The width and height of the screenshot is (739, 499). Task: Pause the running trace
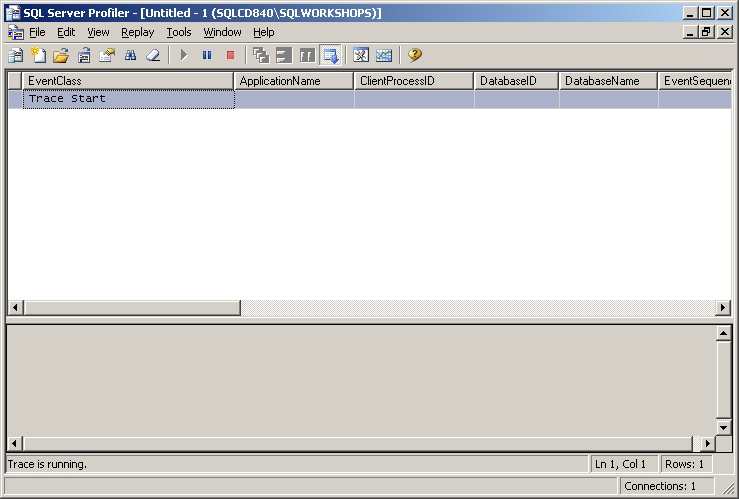coord(207,56)
